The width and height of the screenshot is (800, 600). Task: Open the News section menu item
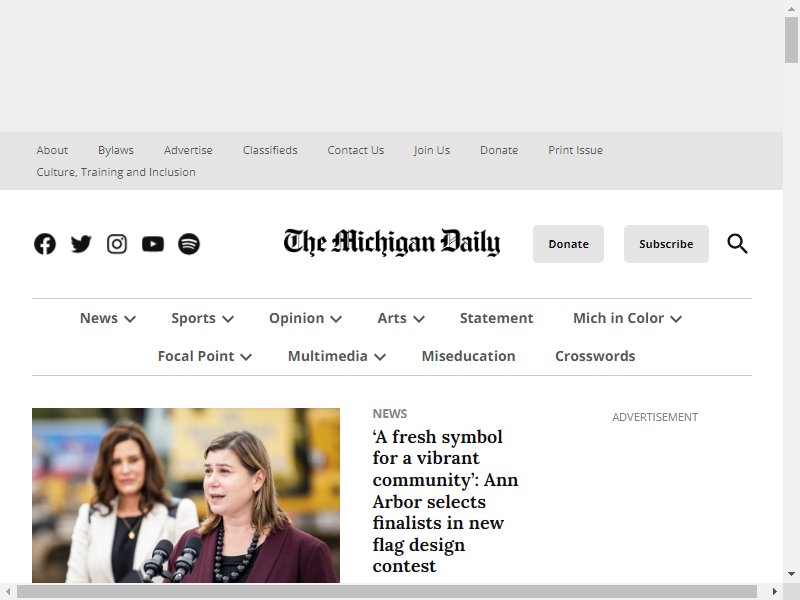[98, 318]
